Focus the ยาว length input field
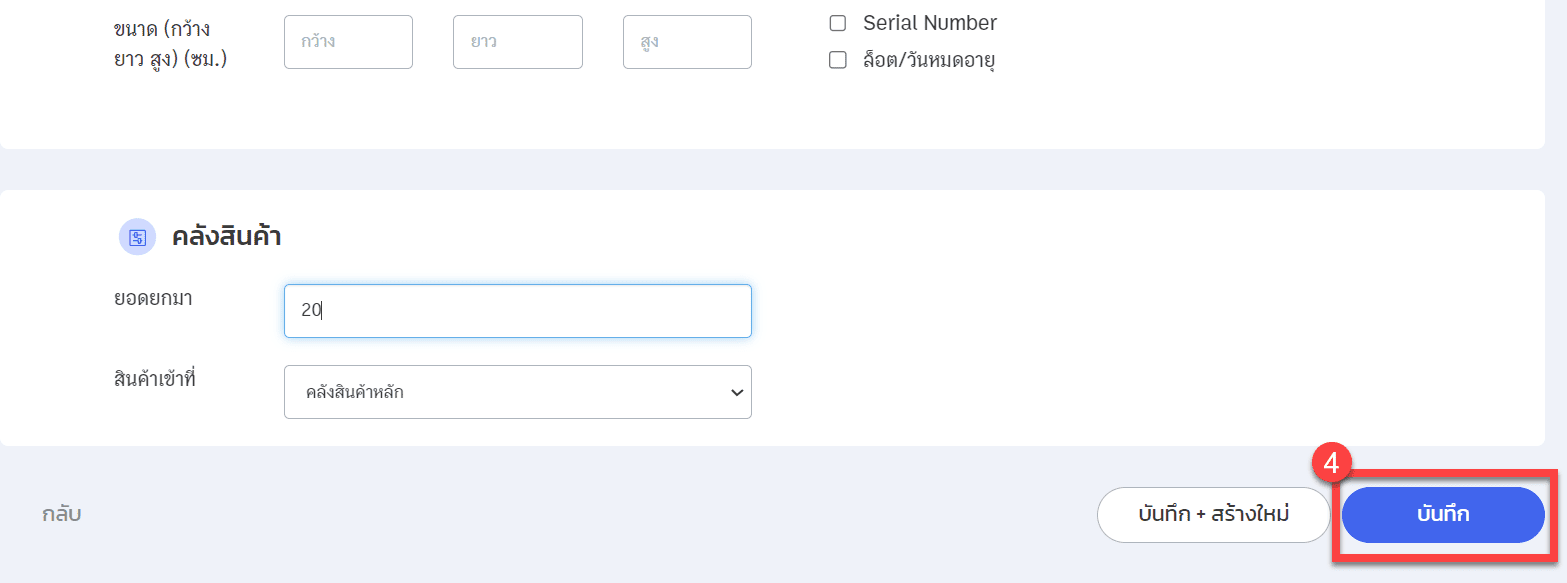 point(518,42)
